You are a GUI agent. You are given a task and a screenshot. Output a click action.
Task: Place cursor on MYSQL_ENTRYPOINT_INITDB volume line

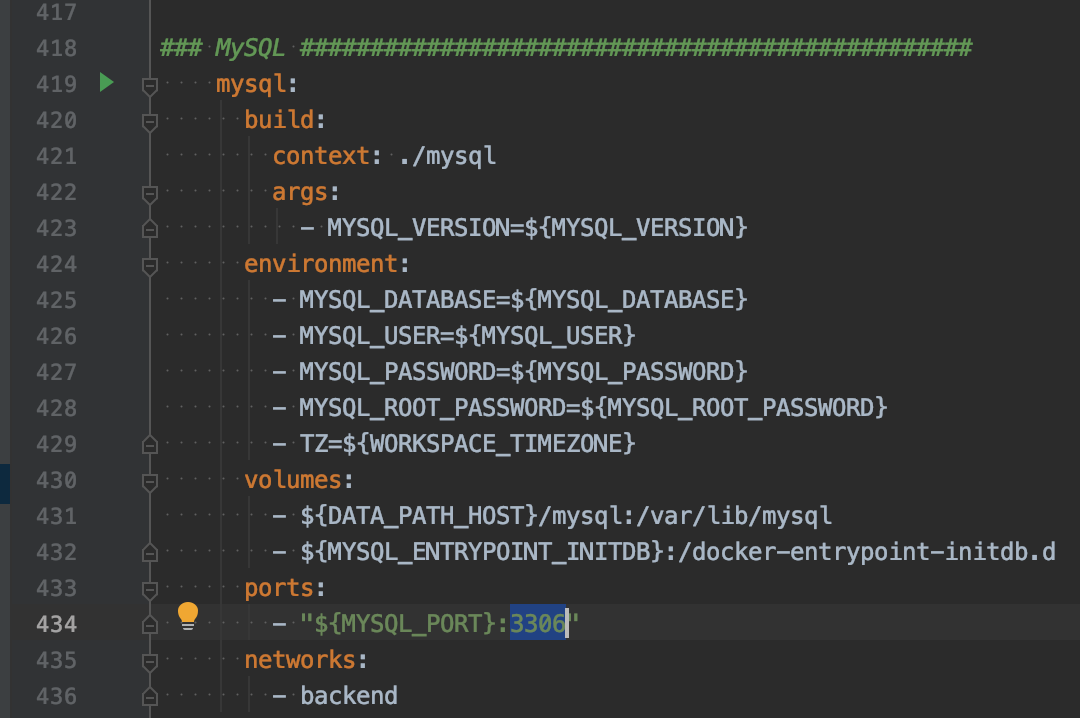[664, 551]
